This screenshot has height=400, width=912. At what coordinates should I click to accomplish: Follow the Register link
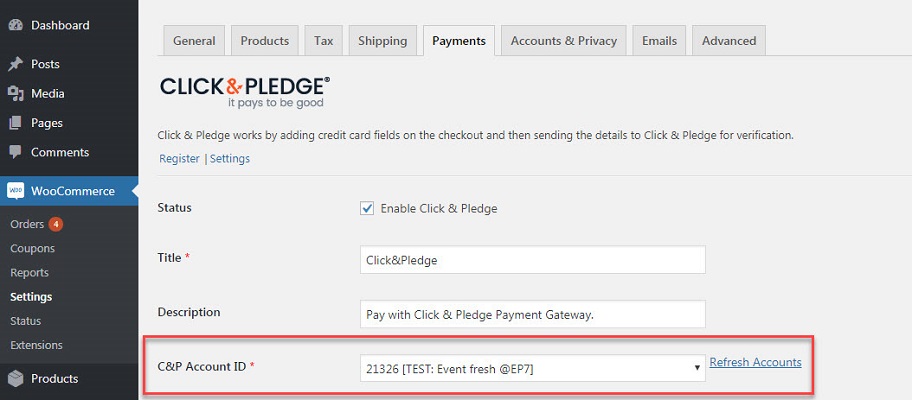pyautogui.click(x=179, y=158)
